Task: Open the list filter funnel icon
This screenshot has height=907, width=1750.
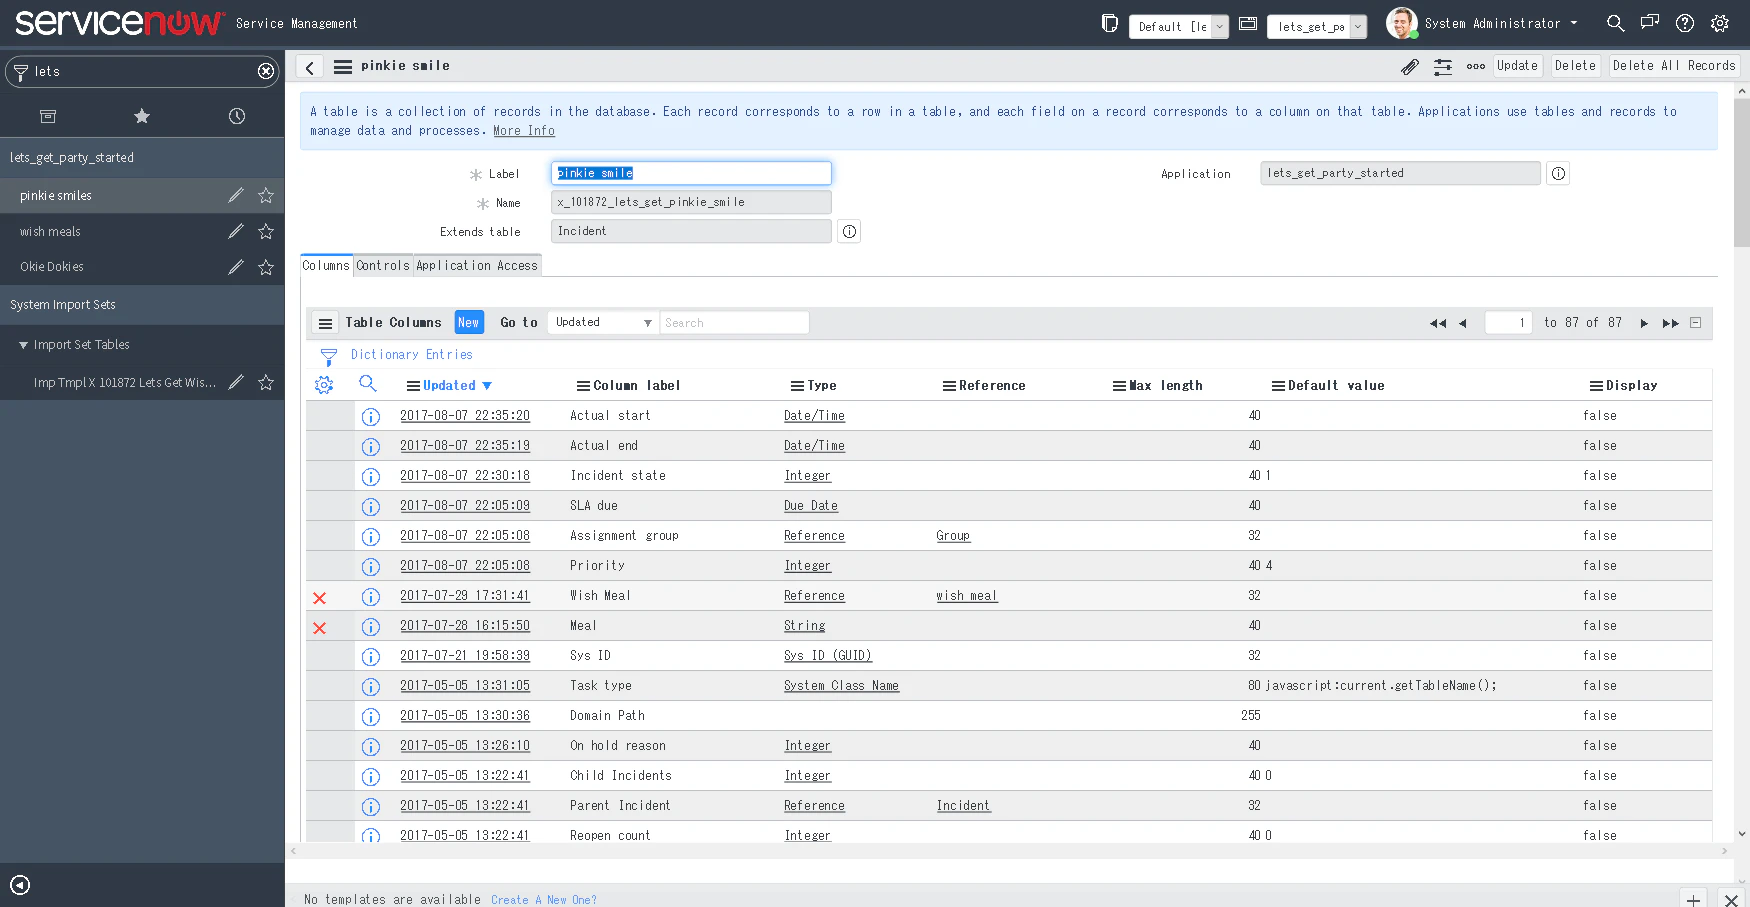Action: click(329, 357)
